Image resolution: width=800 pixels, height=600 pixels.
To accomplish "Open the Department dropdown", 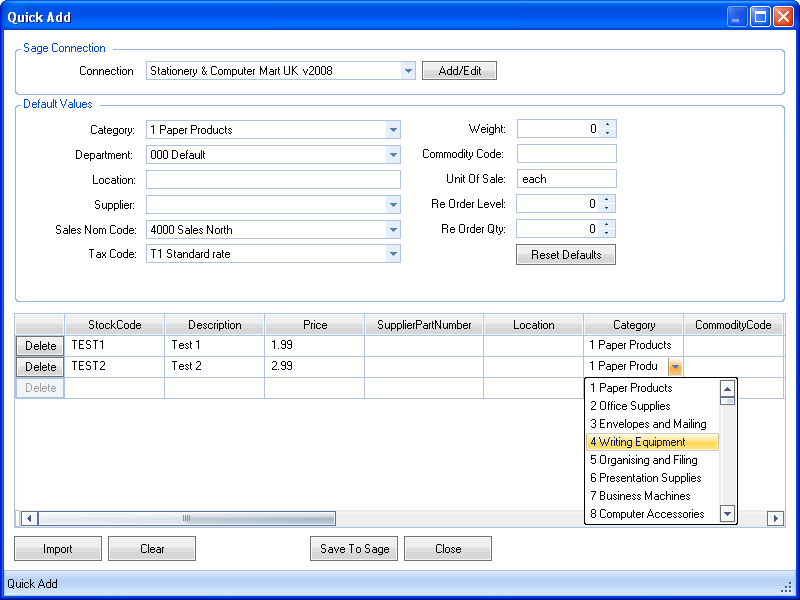I will tap(393, 155).
